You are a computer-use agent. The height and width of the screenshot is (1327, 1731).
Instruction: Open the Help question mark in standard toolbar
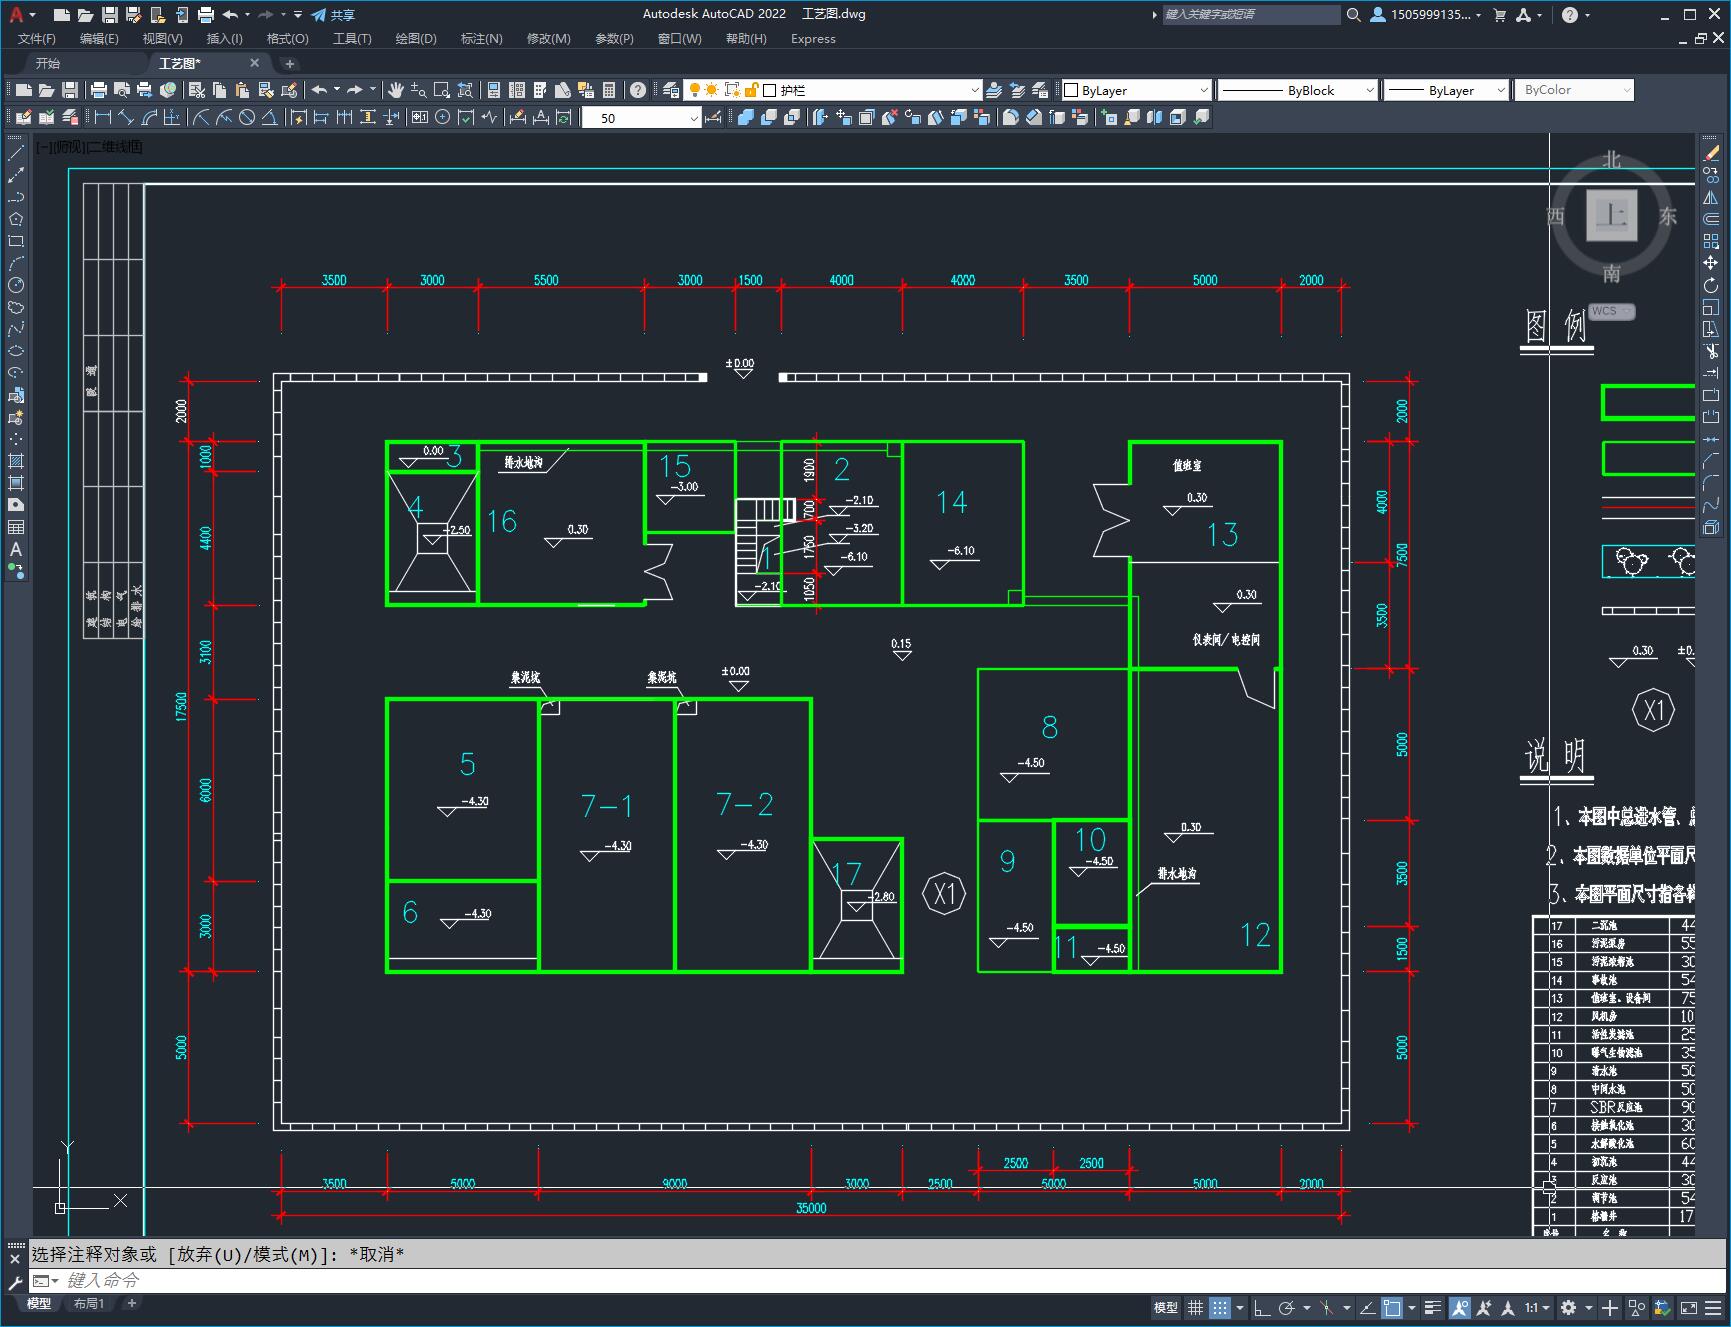pyautogui.click(x=638, y=90)
